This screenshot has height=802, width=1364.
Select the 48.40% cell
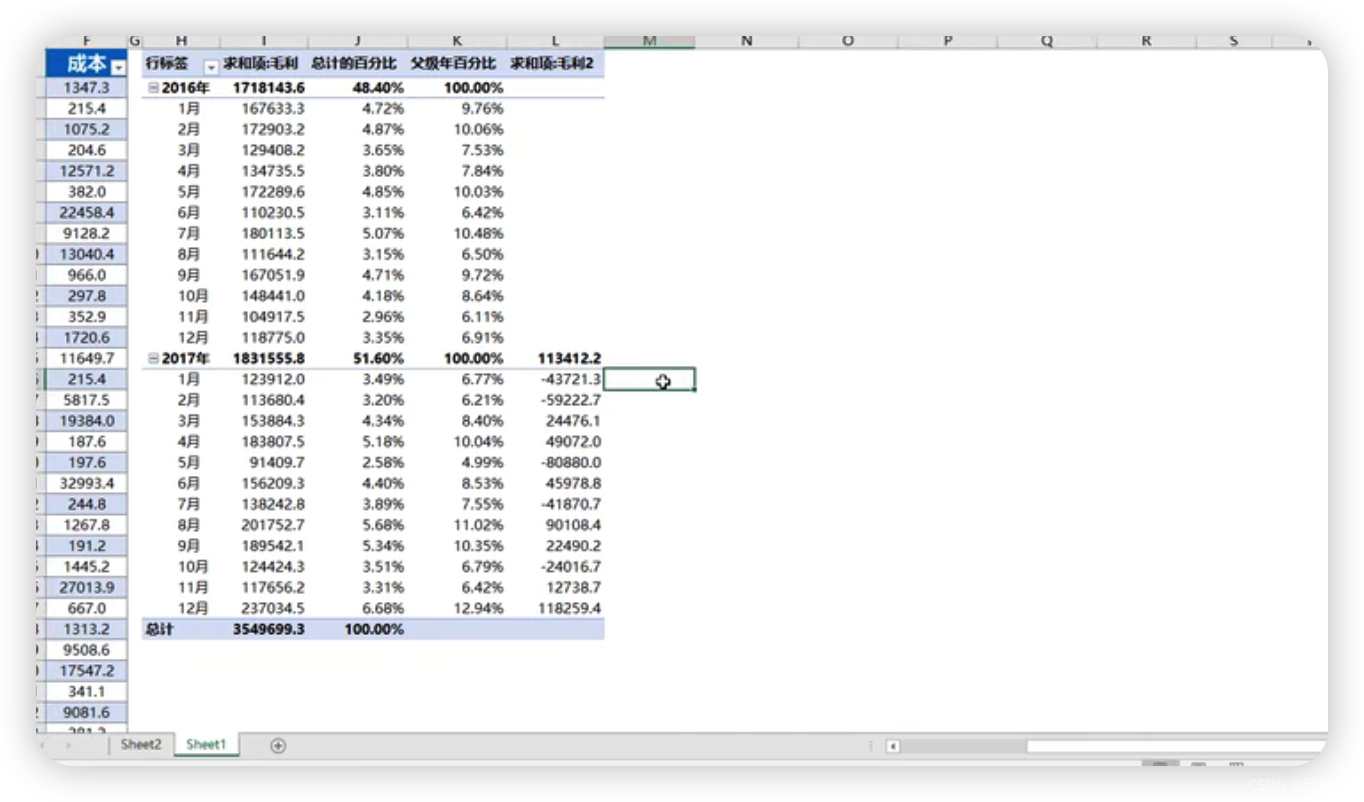coord(357,88)
